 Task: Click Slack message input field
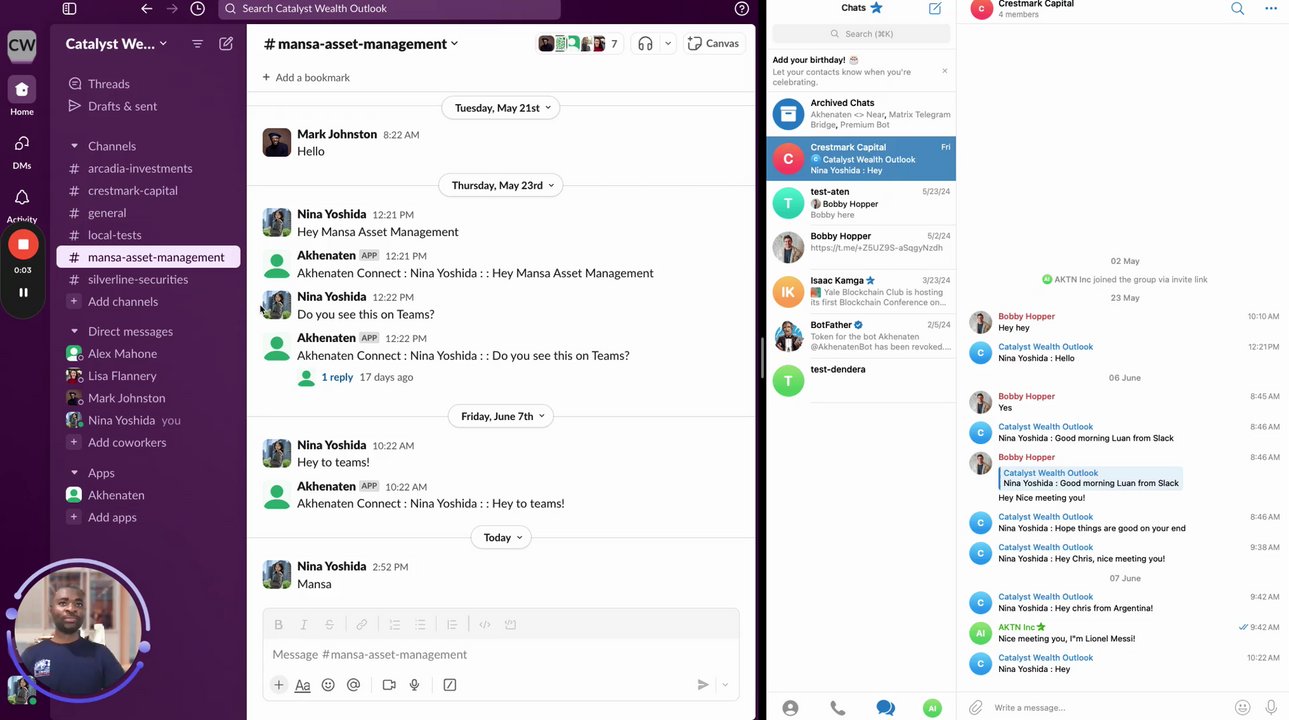501,654
